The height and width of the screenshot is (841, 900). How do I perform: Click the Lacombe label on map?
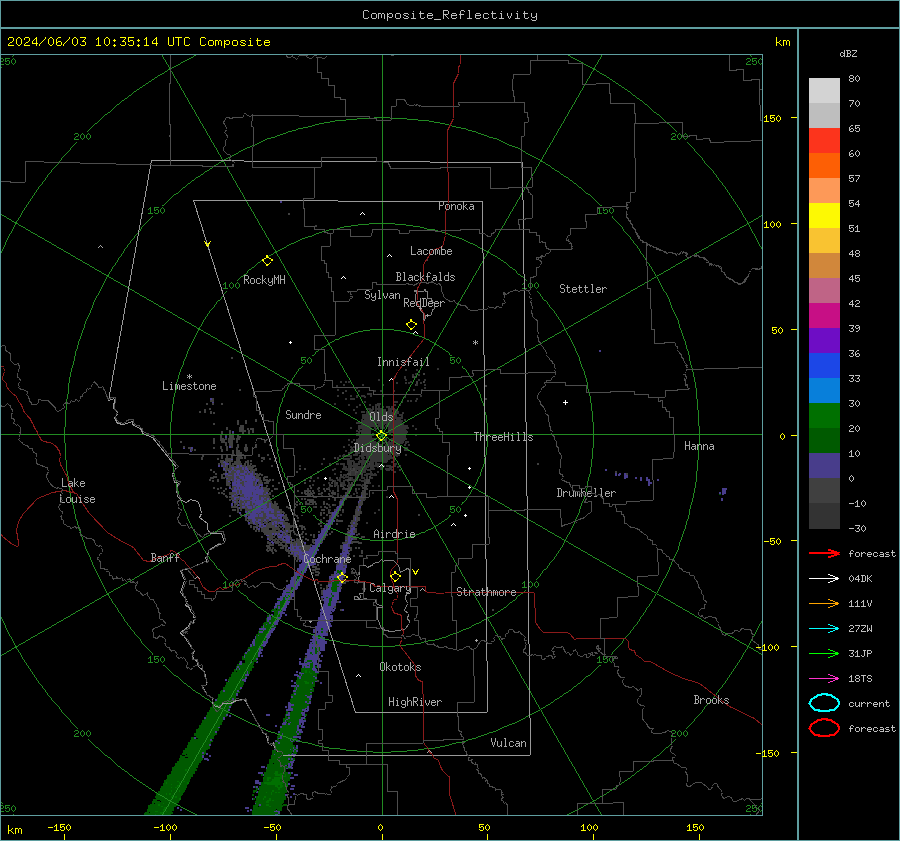[x=431, y=251]
